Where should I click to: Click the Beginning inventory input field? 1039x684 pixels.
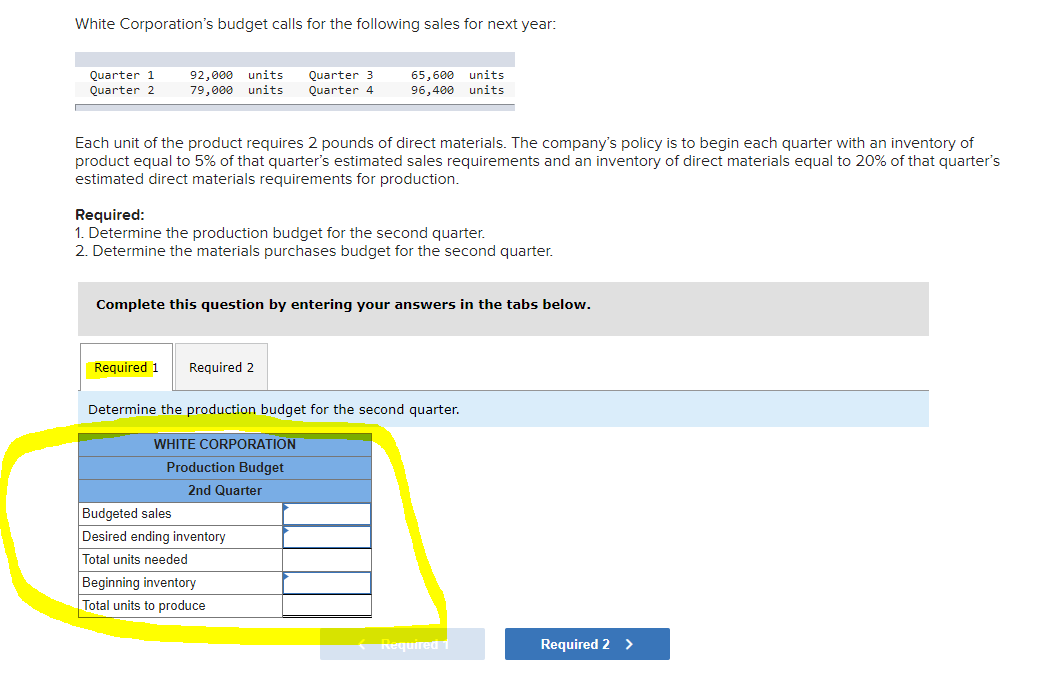tap(327, 582)
